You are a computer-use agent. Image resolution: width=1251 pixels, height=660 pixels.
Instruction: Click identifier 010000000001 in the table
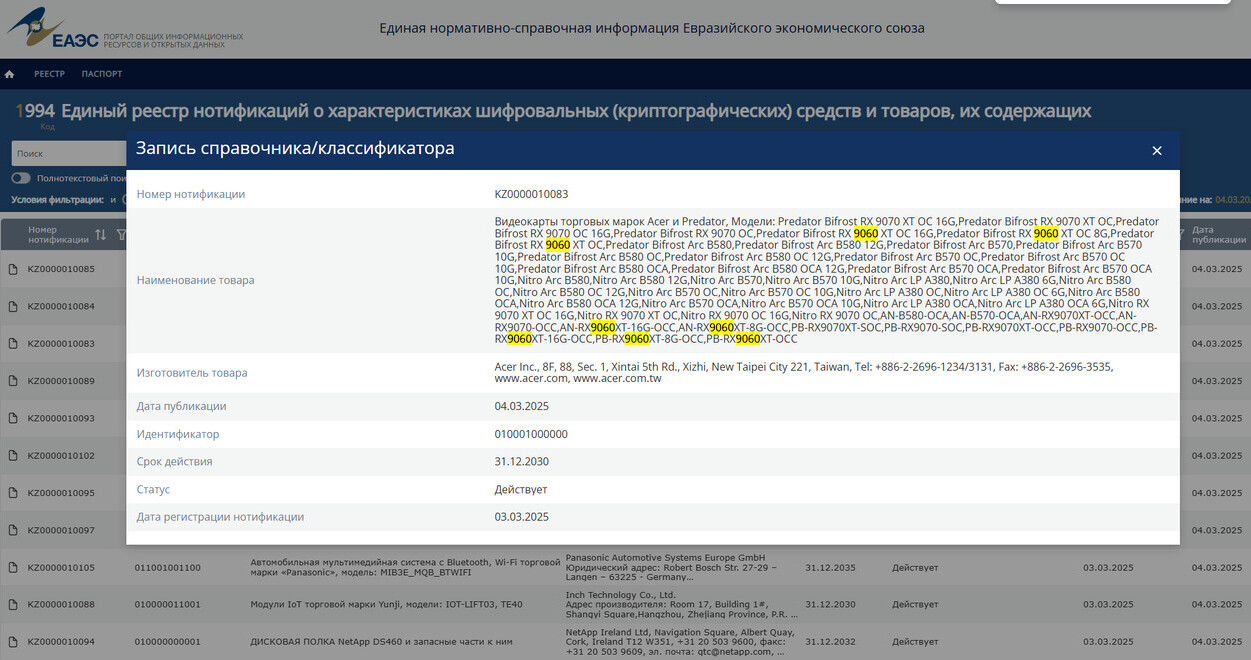point(168,642)
